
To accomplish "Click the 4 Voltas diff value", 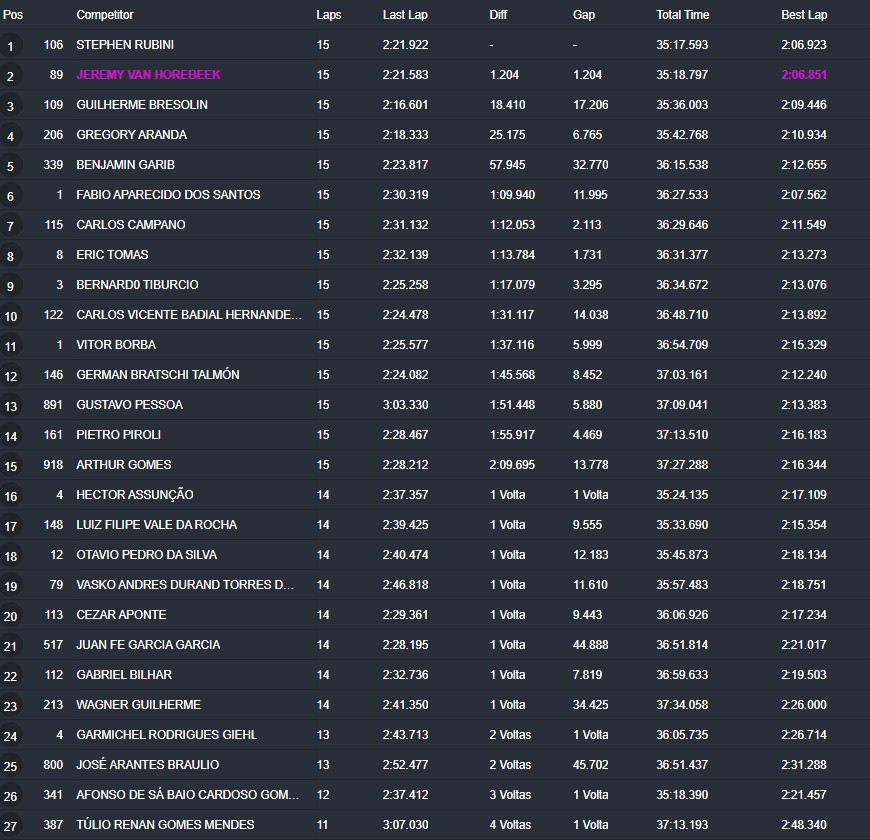I will click(510, 824).
